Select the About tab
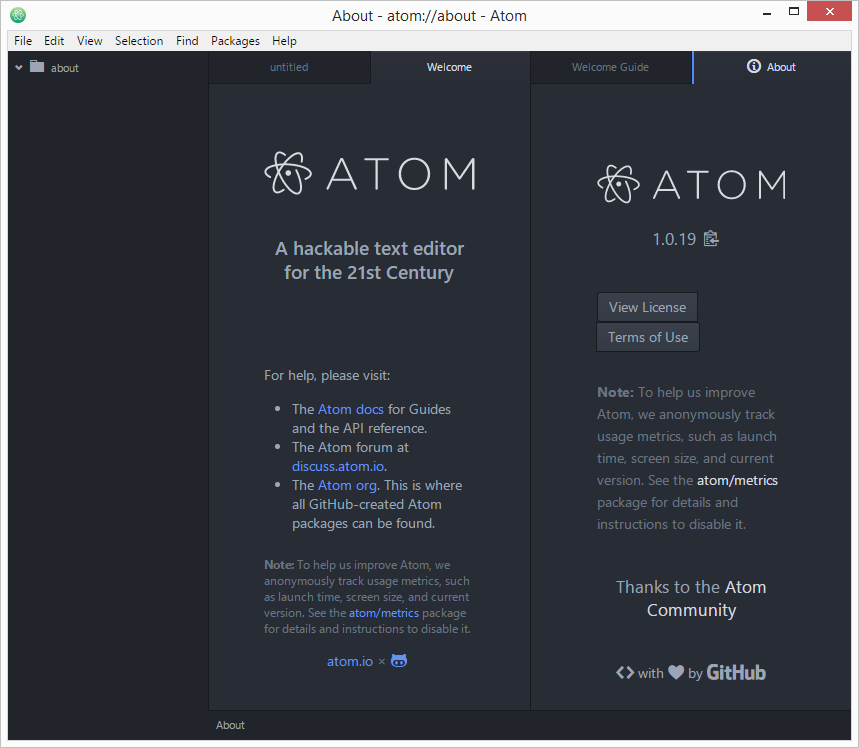The image size is (859, 748). 771,67
